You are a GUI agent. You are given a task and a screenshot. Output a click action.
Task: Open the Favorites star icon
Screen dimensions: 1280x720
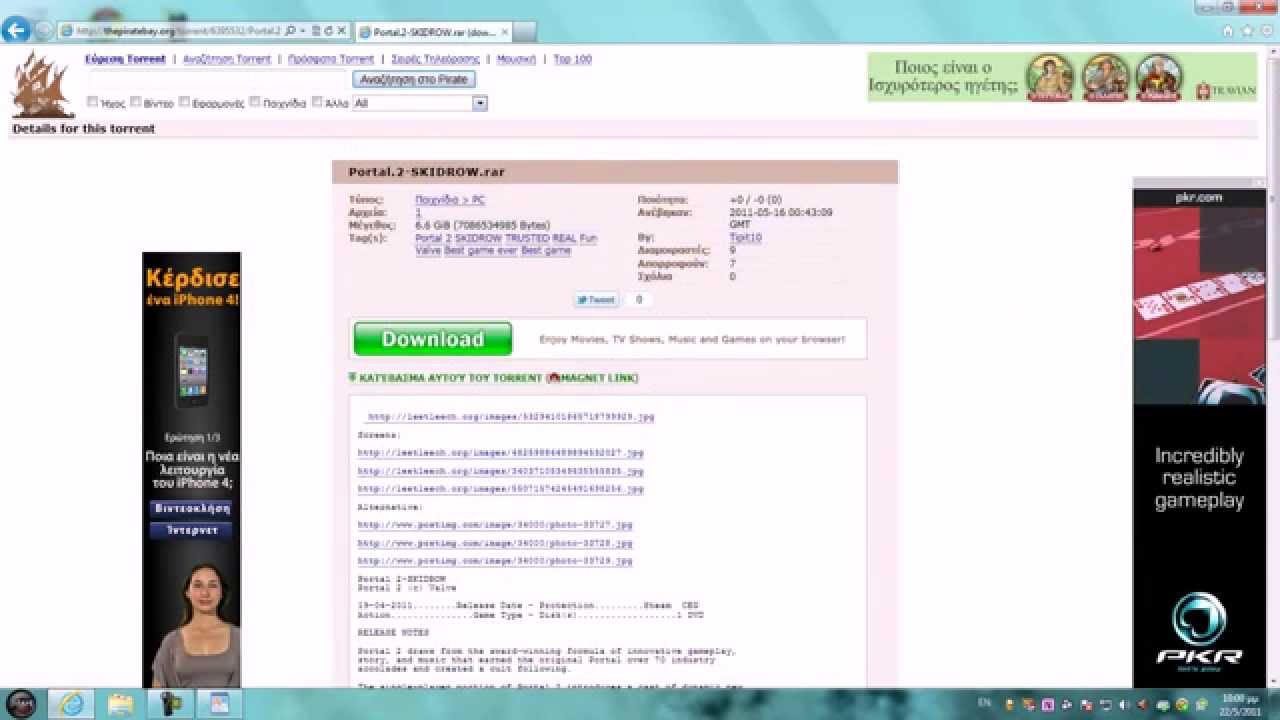click(1245, 31)
